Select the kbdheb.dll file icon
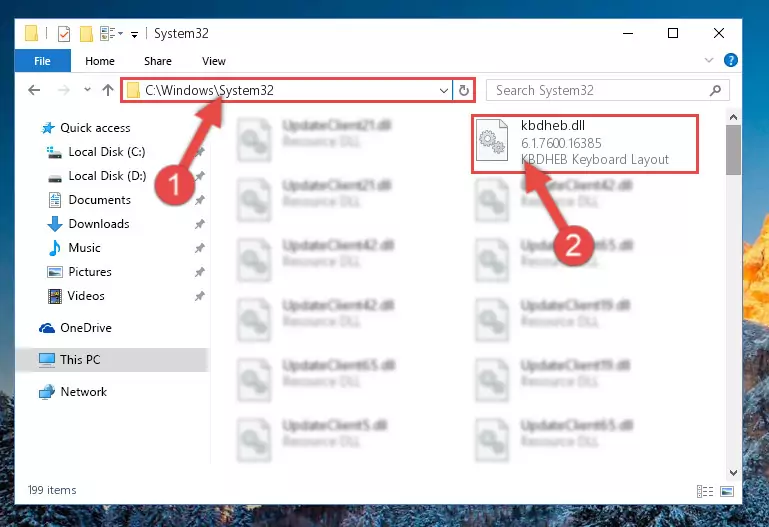This screenshot has width=769, height=527. [492, 141]
